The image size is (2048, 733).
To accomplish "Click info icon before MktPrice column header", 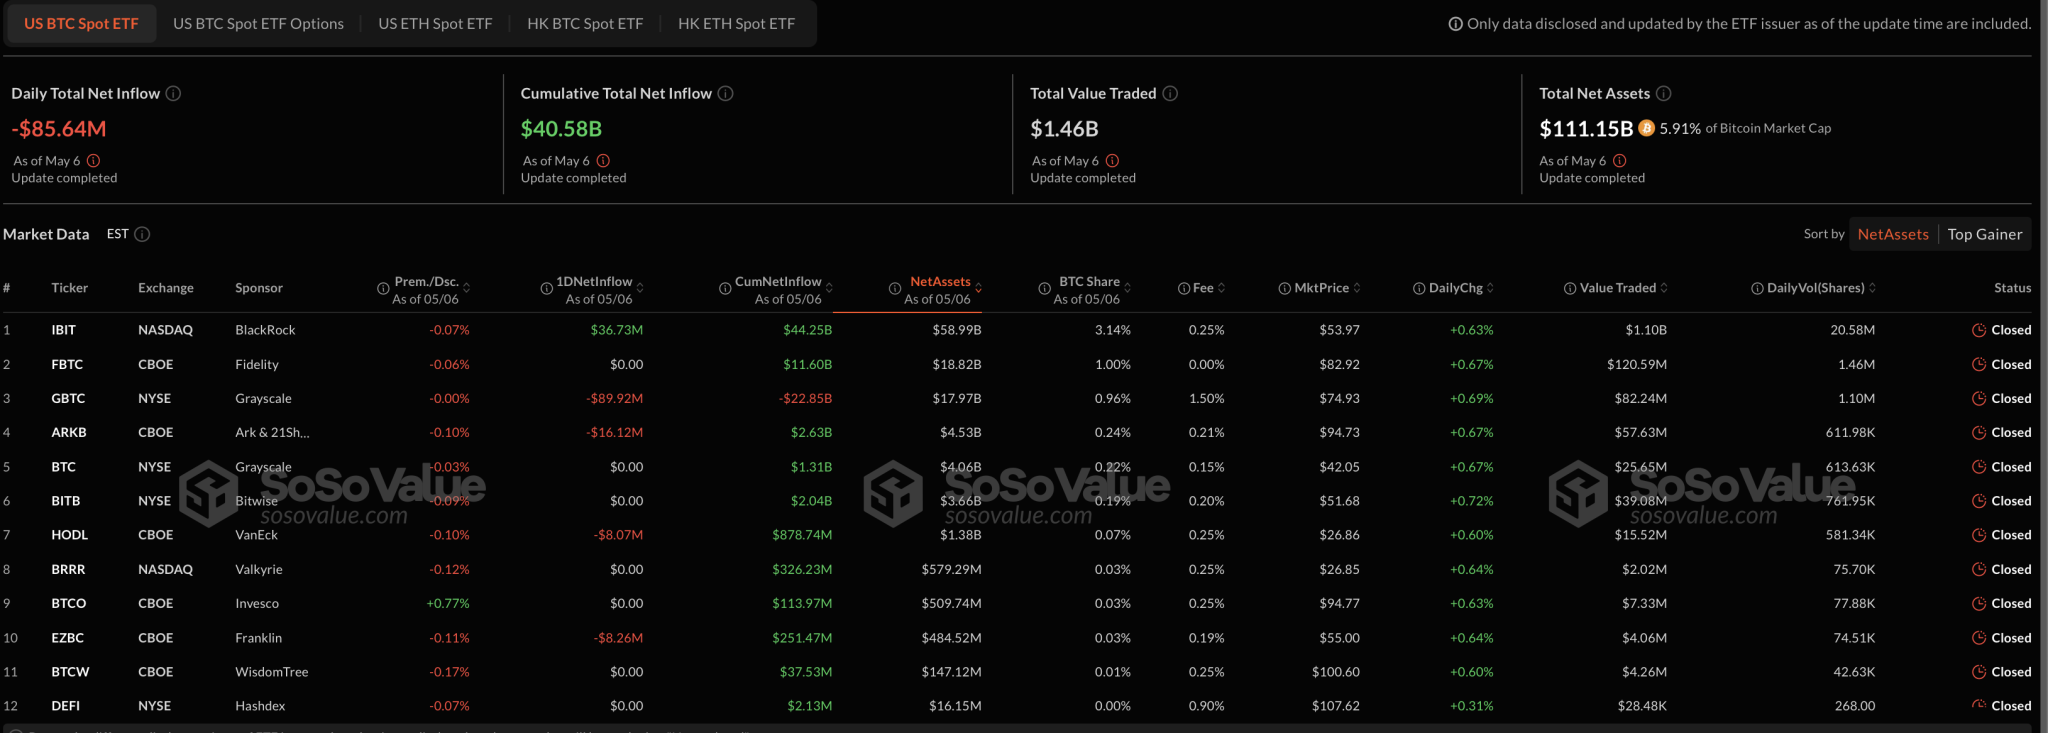I will pyautogui.click(x=1284, y=288).
